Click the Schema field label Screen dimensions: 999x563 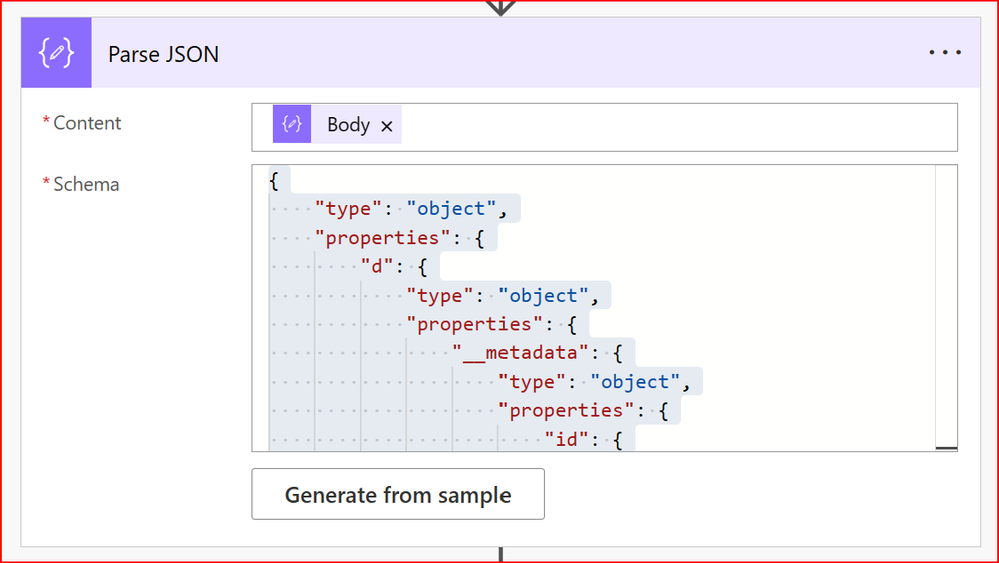point(86,184)
